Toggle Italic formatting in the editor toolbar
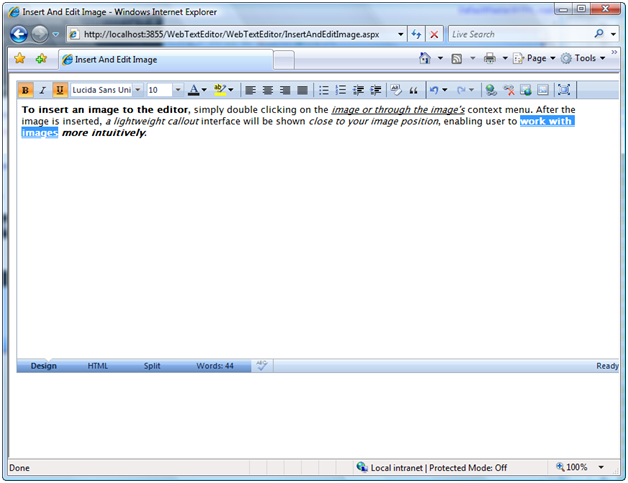Screen dimensions: 628x483 pyautogui.click(x=42, y=90)
